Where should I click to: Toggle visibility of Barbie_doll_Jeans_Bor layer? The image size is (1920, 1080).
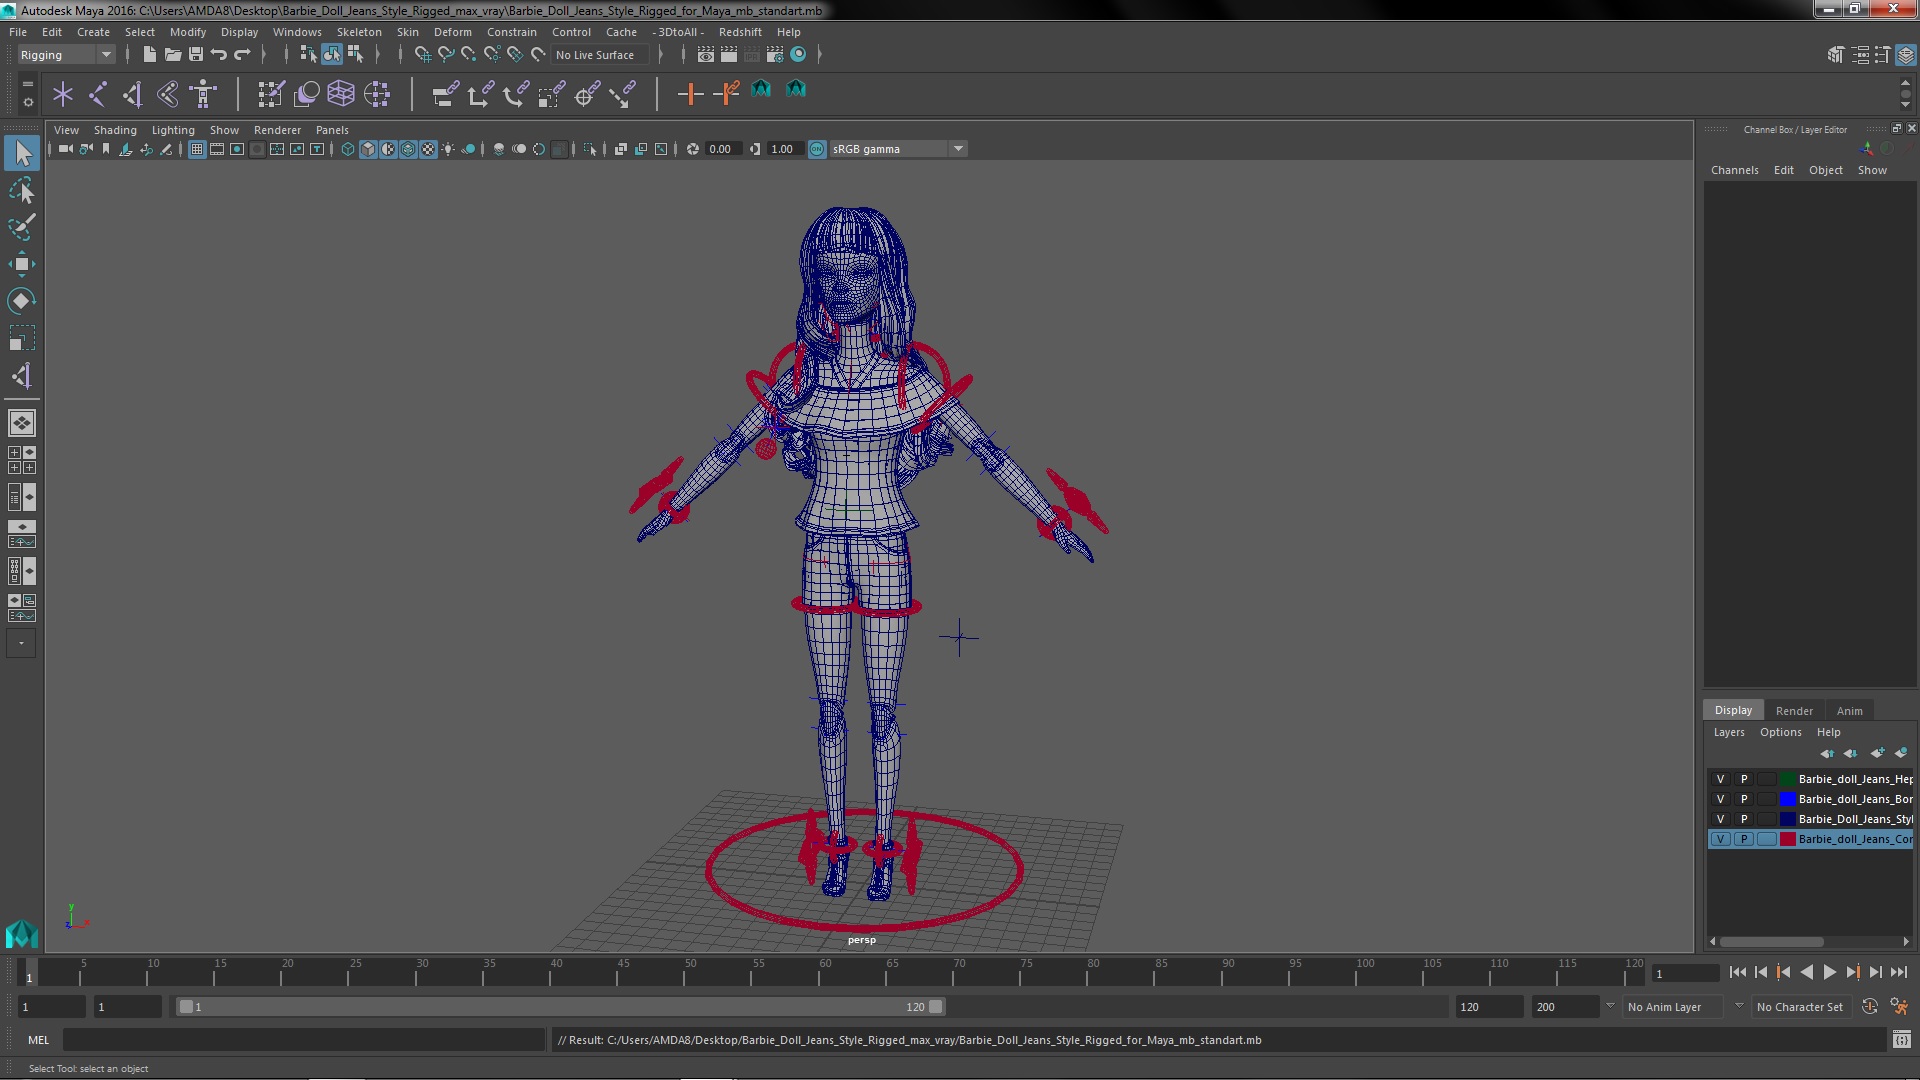pyautogui.click(x=1720, y=798)
